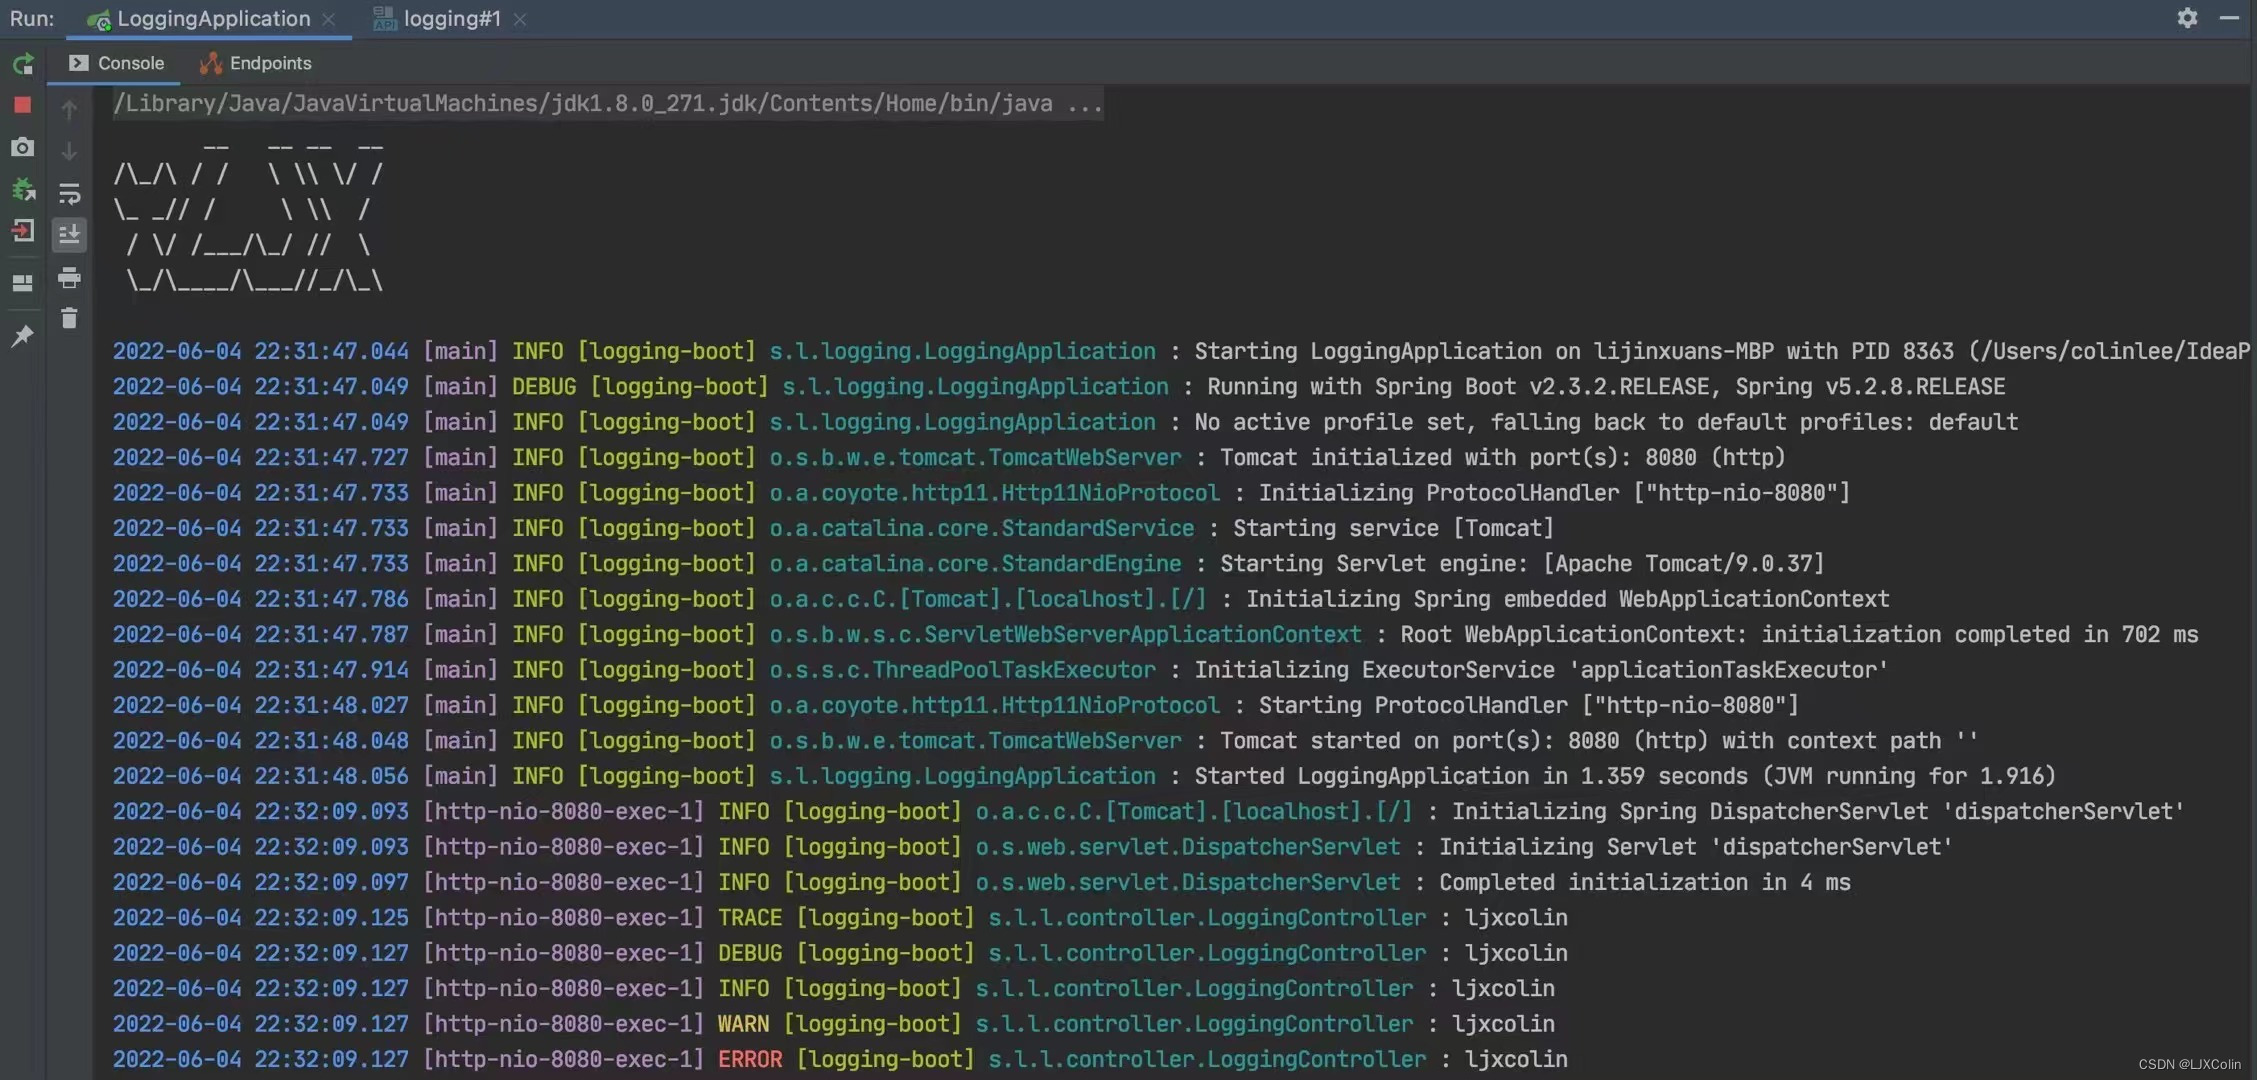Stop the running application (red square)
The height and width of the screenshot is (1080, 2257).
[x=23, y=105]
